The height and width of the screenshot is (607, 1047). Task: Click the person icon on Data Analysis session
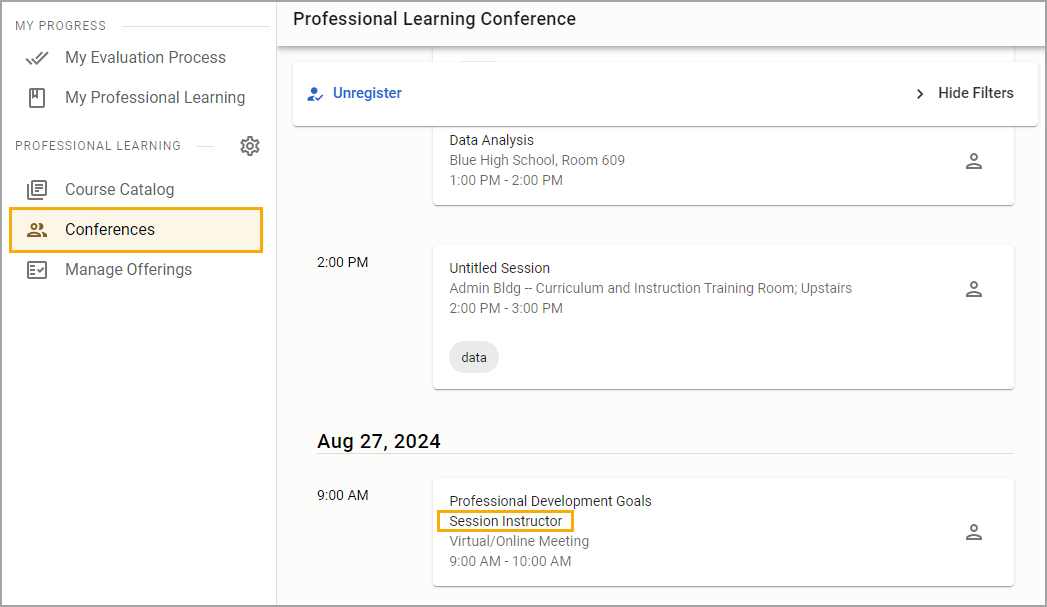coord(974,161)
